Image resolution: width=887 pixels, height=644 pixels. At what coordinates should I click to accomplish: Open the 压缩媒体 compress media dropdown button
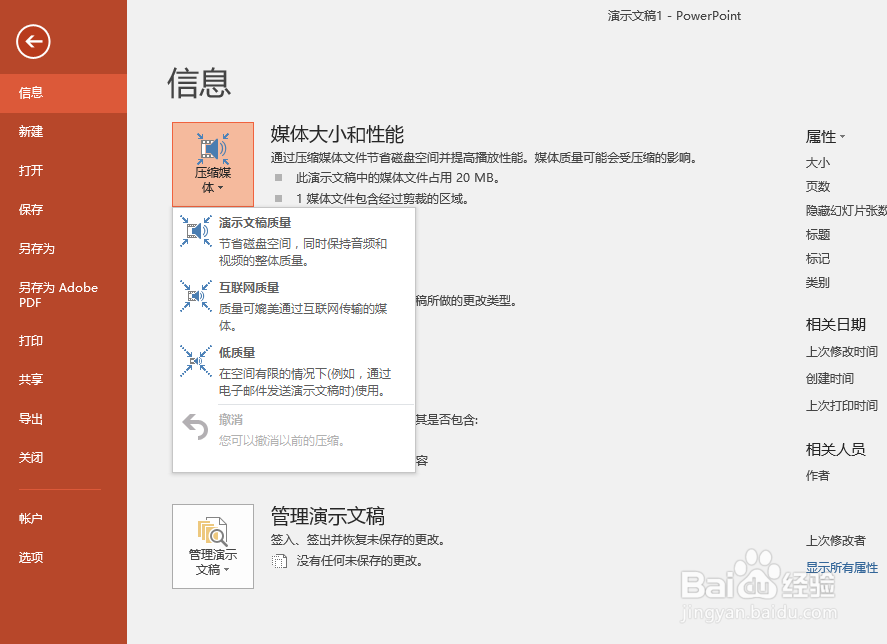pos(213,164)
